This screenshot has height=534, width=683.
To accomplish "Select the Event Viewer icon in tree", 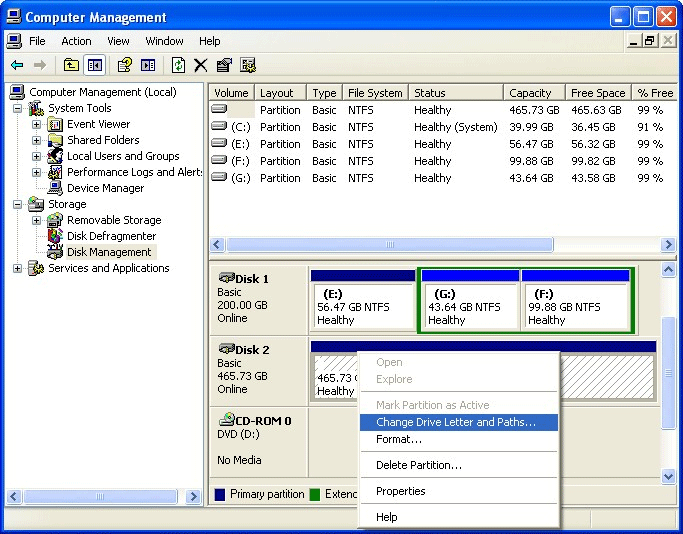I will 55,125.
